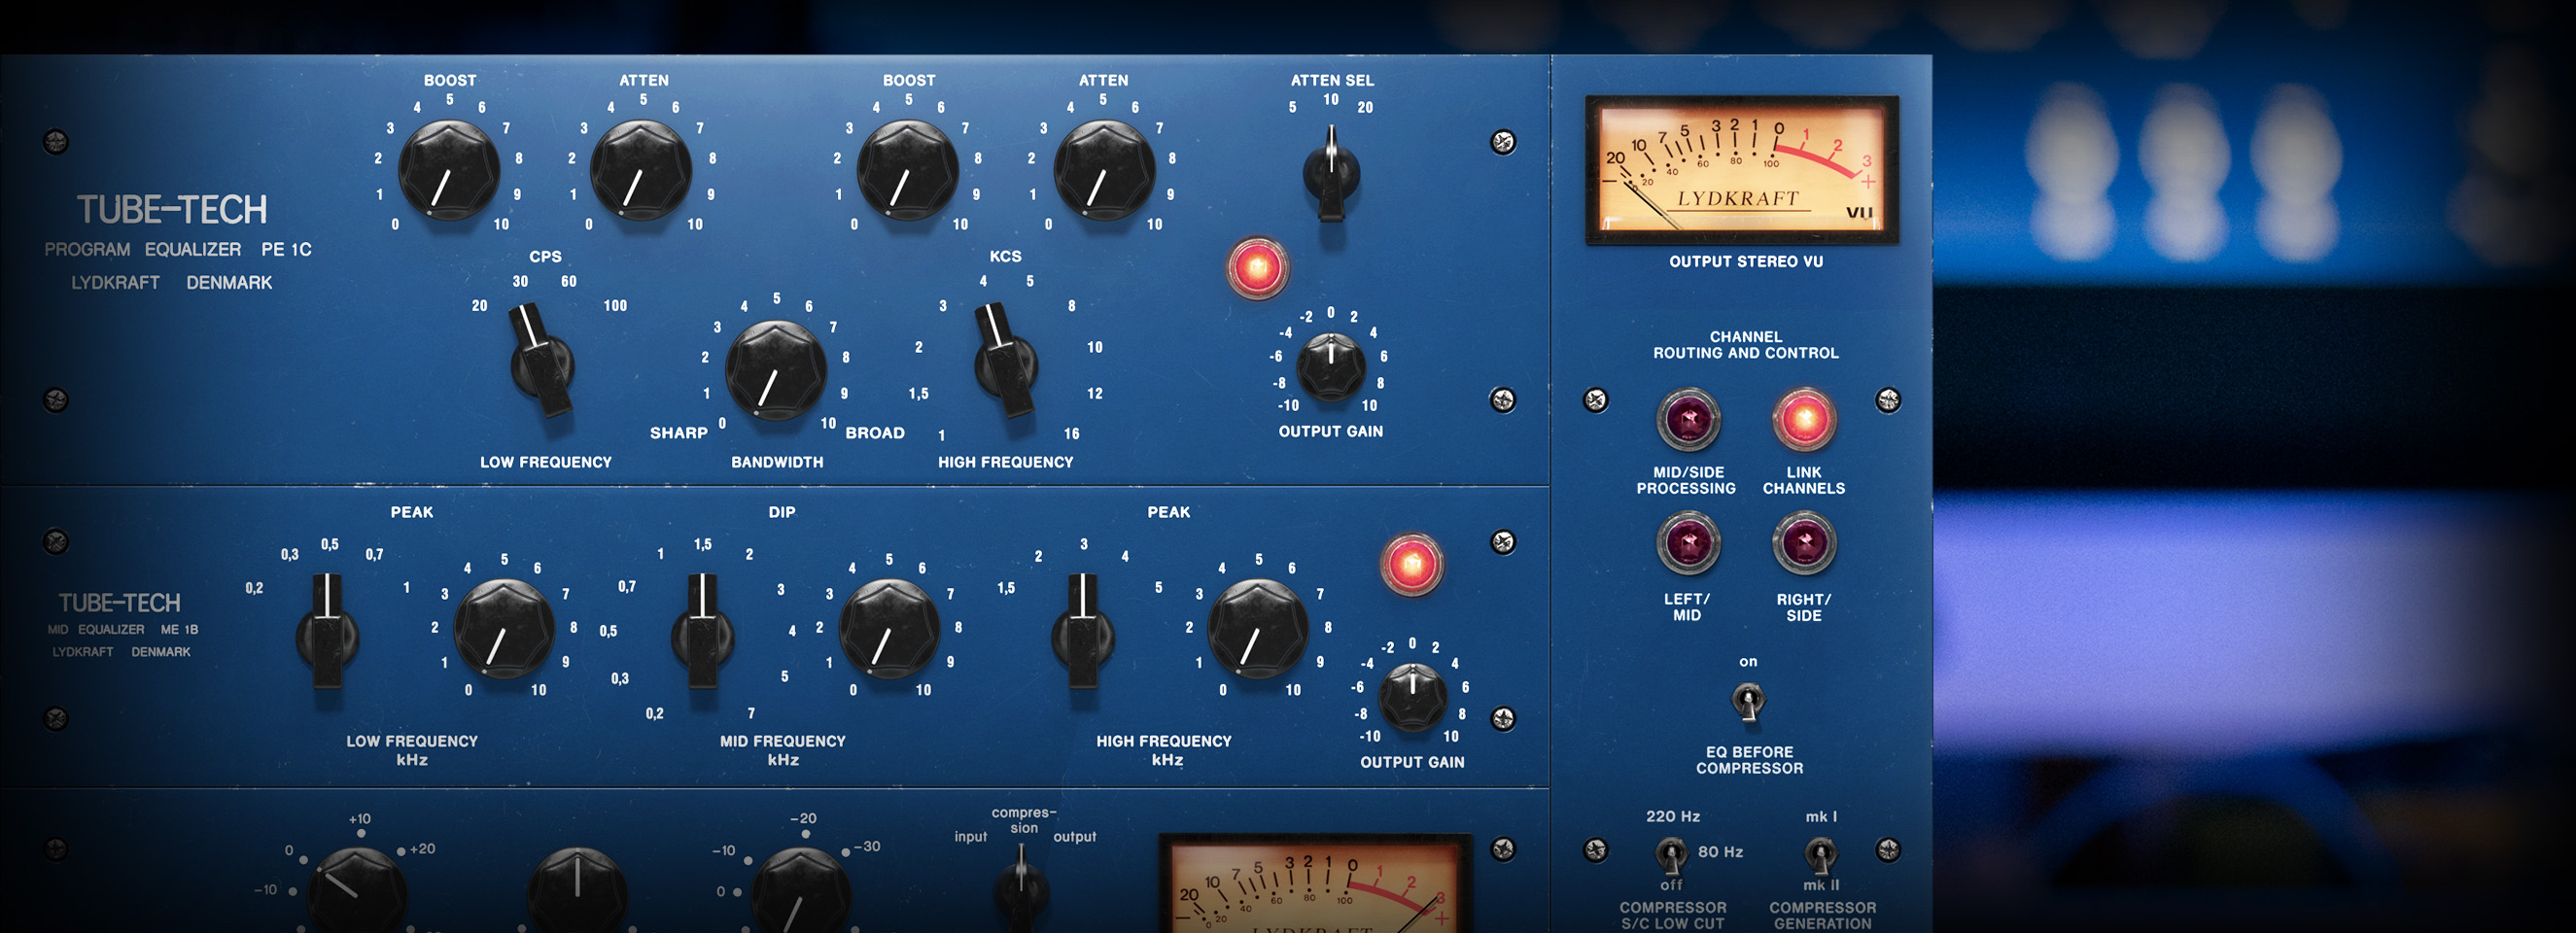The height and width of the screenshot is (933, 2576).
Task: Click the Compressor S/C Low Cut switch
Action: point(1670,853)
